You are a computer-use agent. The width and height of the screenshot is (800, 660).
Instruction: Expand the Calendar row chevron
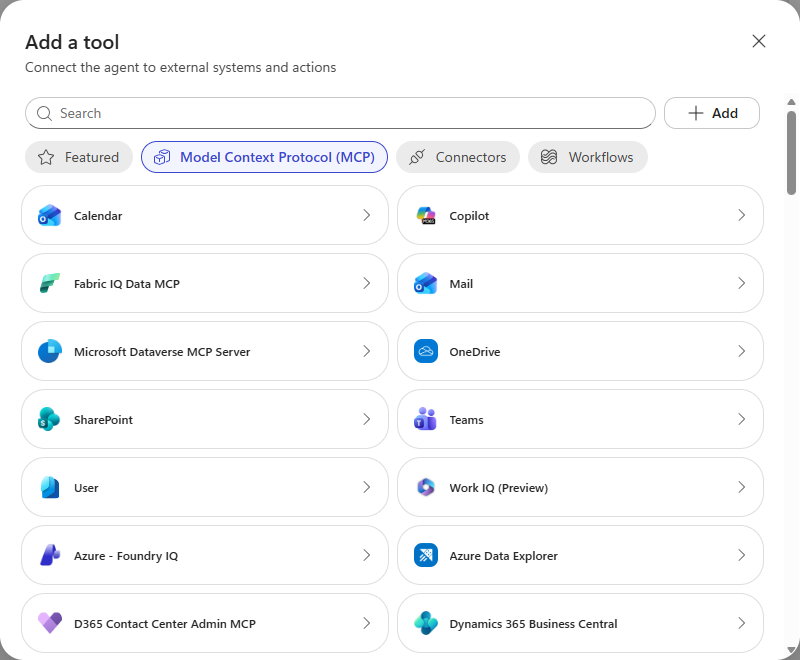click(x=366, y=215)
